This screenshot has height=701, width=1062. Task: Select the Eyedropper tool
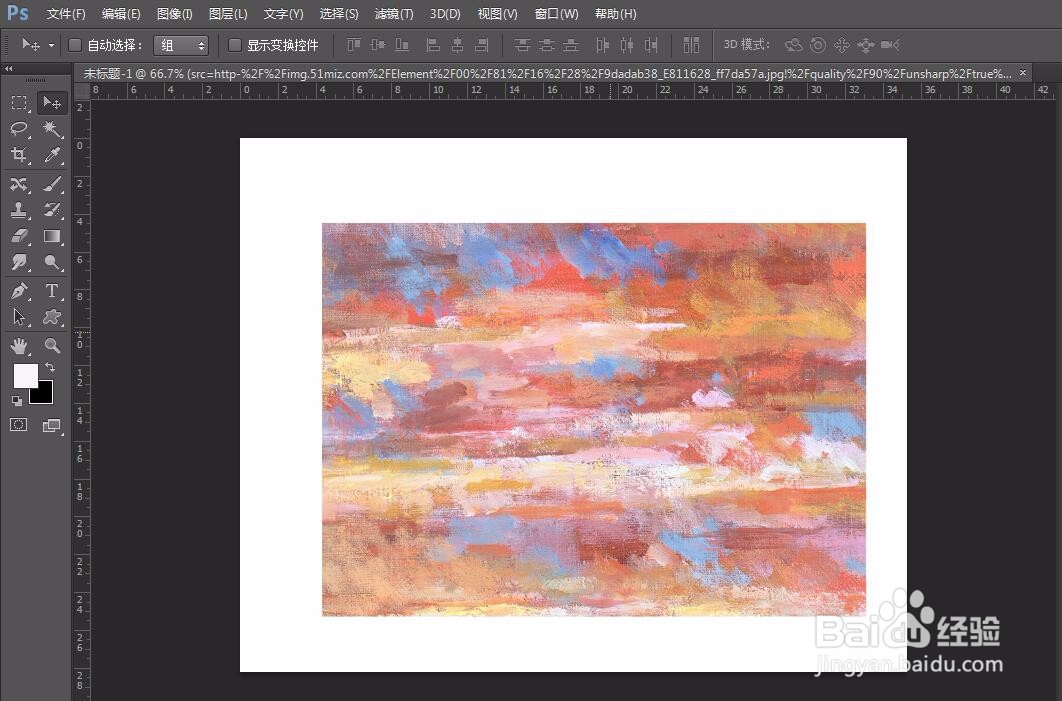tap(51, 155)
